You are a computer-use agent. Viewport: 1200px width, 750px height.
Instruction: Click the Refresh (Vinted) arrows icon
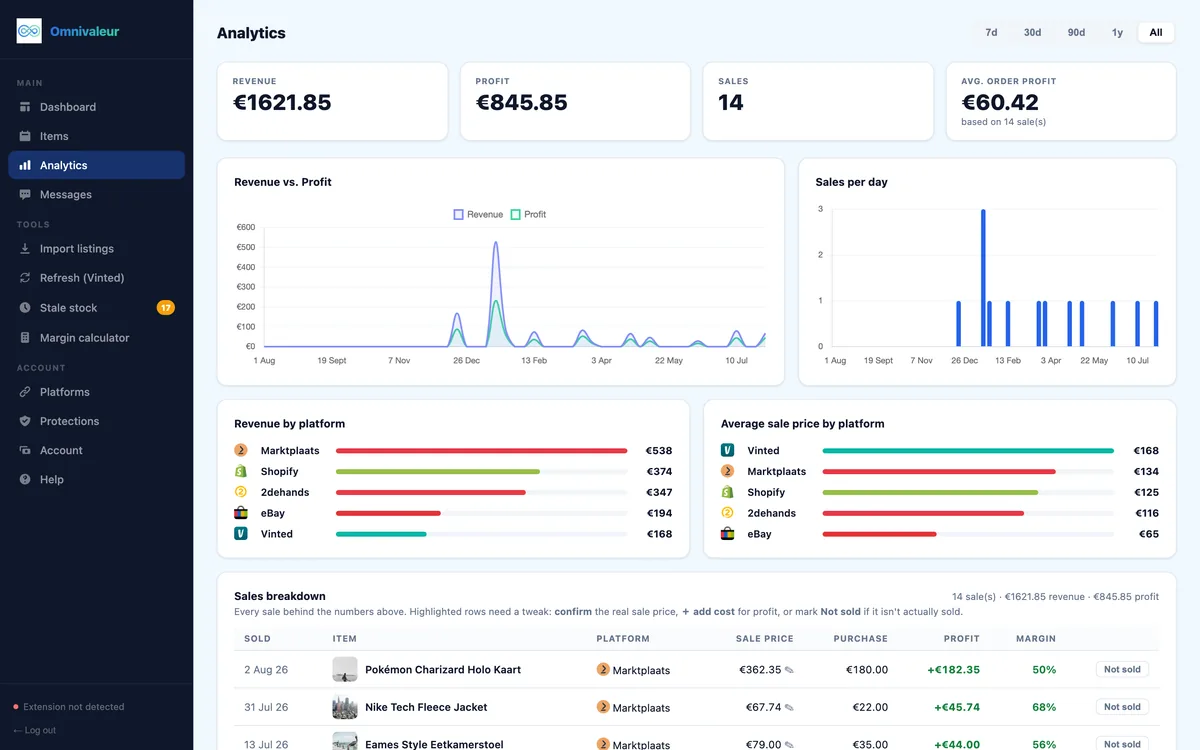pyautogui.click(x=25, y=278)
